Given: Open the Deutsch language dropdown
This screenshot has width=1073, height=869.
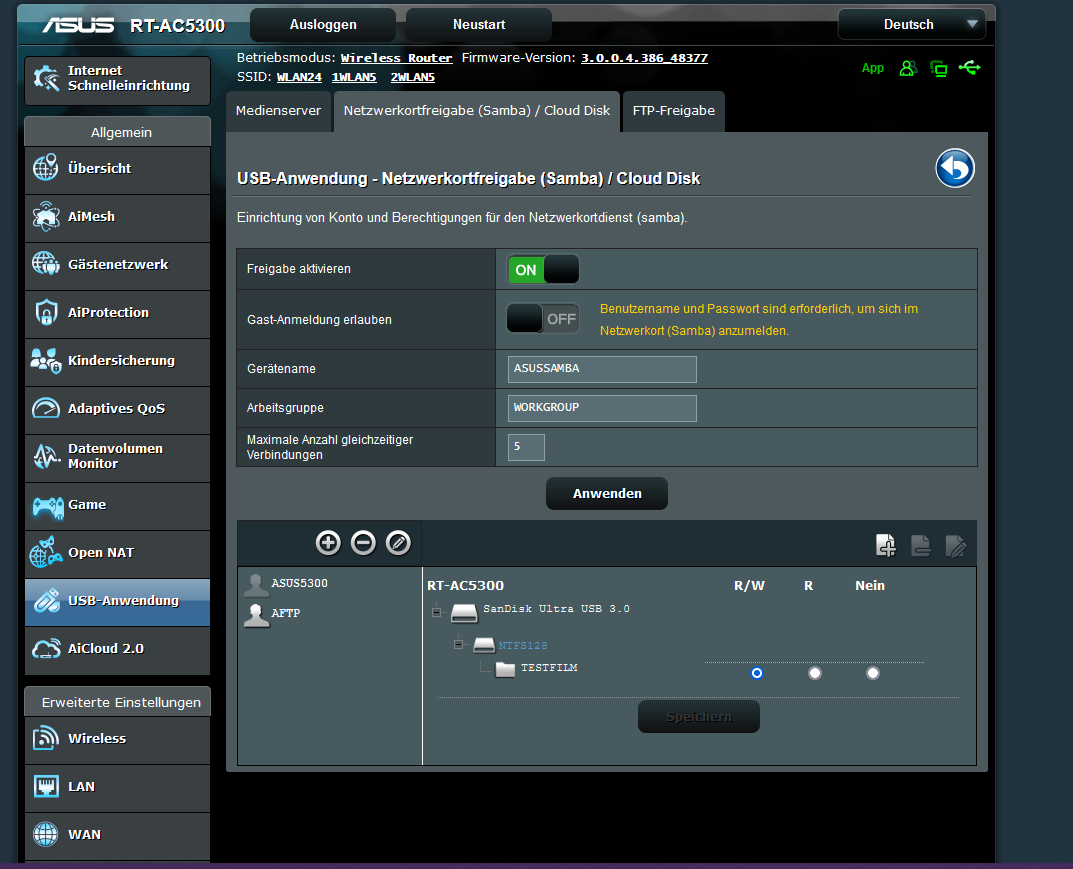Looking at the screenshot, I should (x=912, y=25).
